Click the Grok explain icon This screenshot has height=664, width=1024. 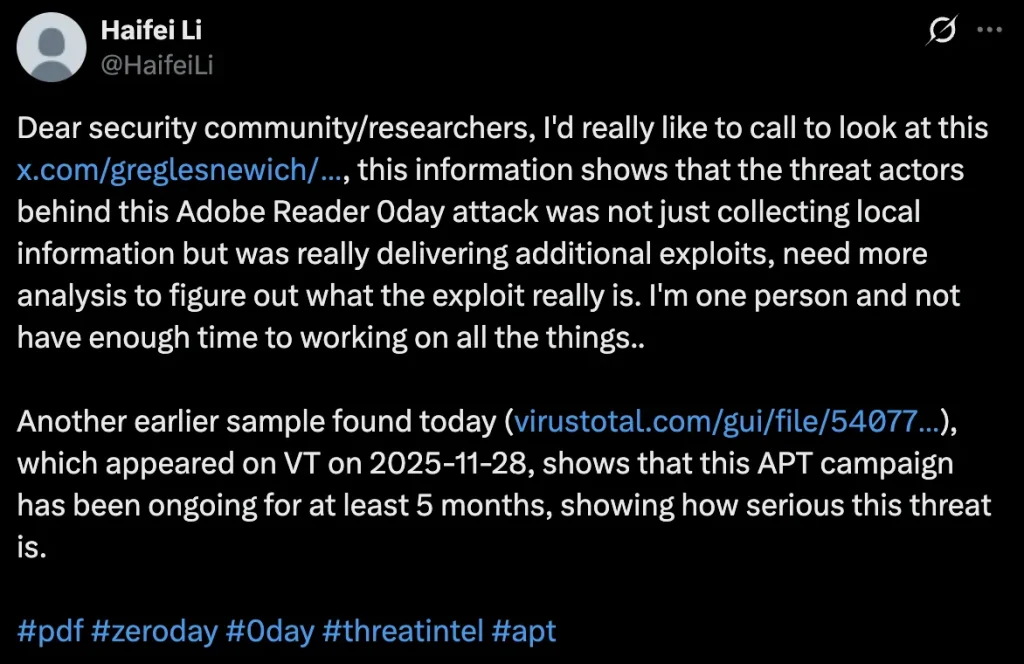[941, 33]
